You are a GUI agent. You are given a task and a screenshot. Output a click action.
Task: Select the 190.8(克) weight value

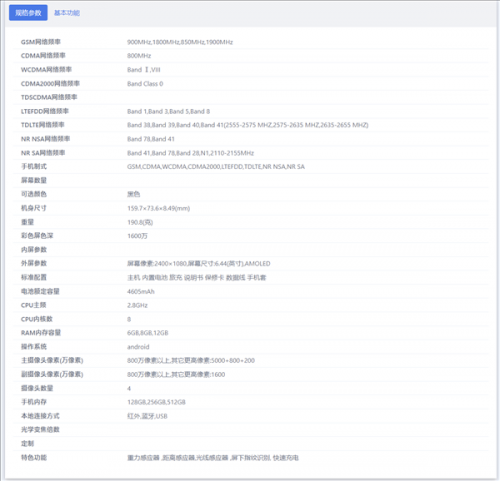click(x=140, y=222)
